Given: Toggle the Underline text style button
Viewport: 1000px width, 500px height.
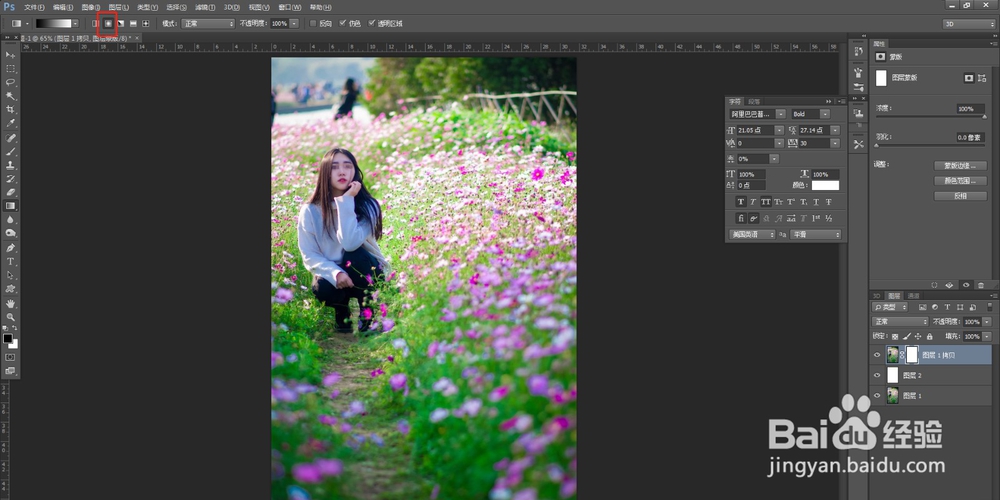Looking at the screenshot, I should coord(816,202).
